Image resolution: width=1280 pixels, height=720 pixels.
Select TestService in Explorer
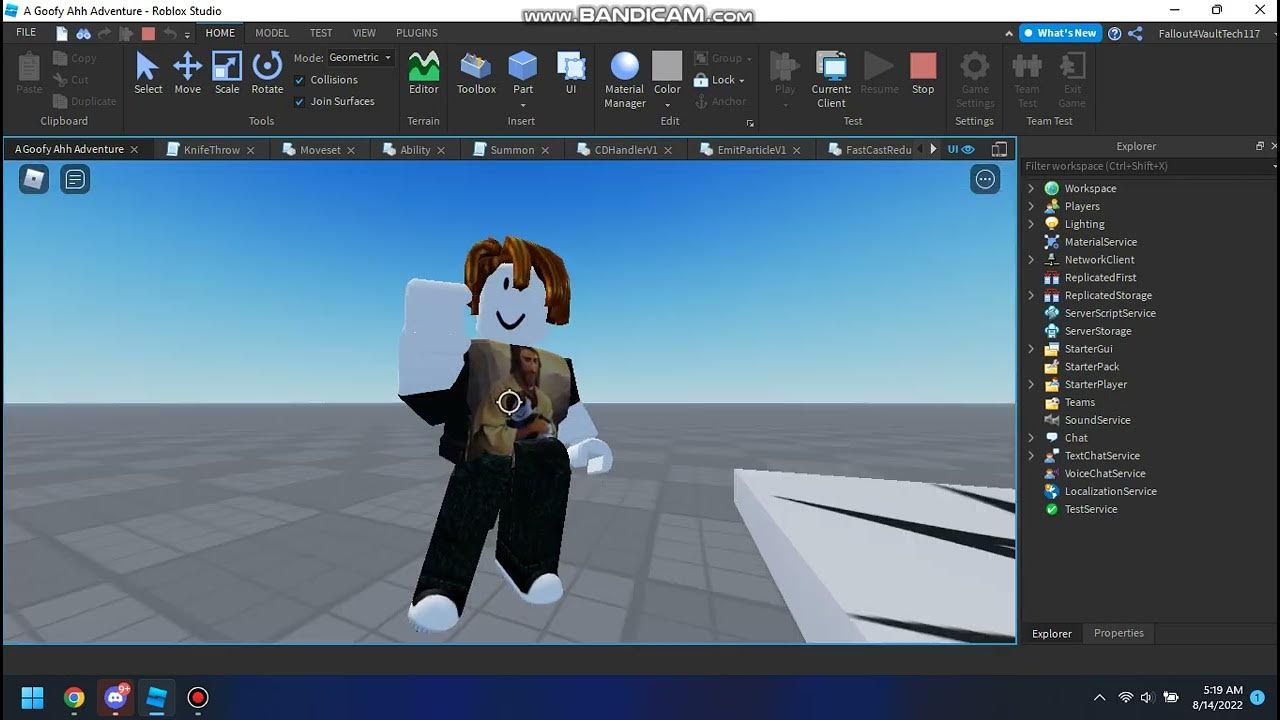point(1091,509)
